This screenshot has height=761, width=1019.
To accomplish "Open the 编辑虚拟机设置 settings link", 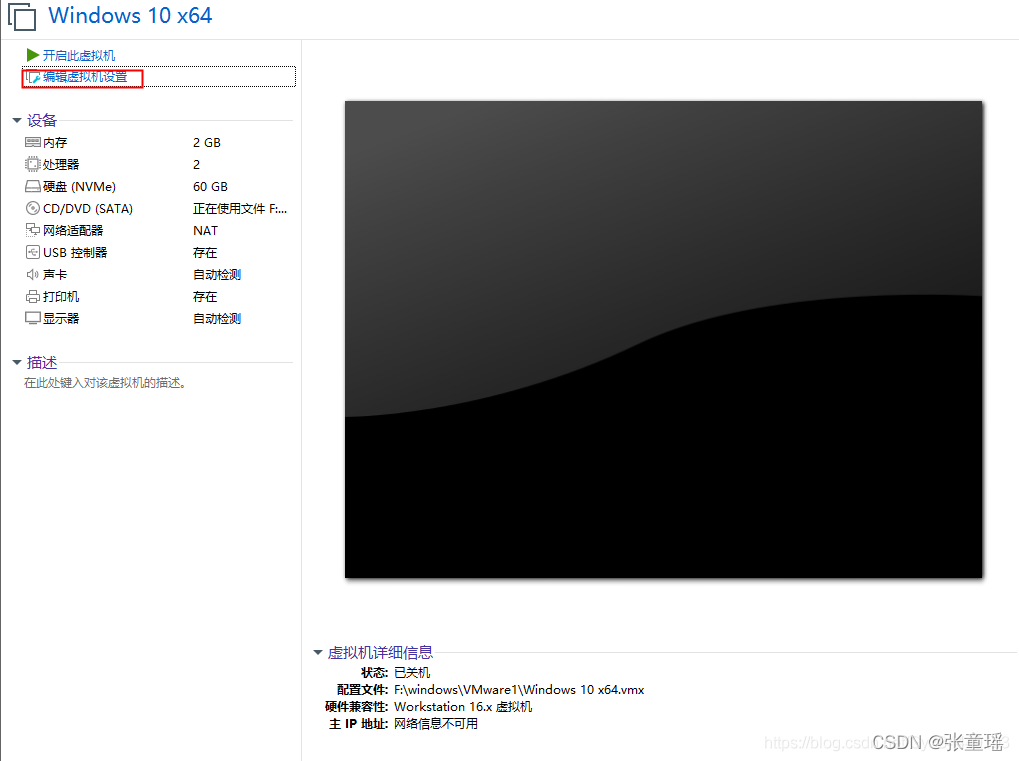I will (85, 77).
